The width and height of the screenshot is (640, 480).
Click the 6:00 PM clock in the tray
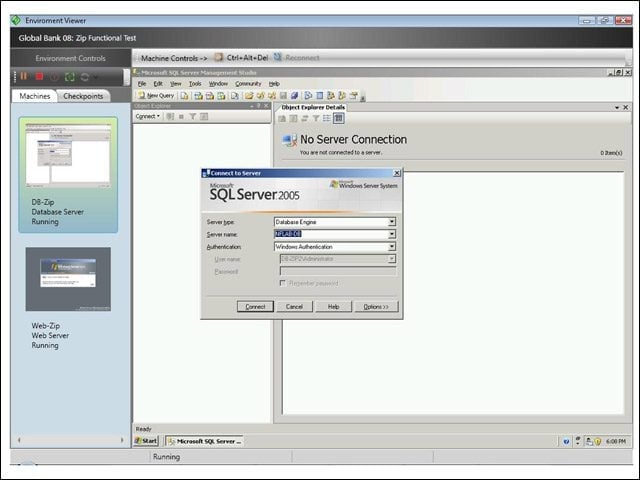tap(616, 441)
